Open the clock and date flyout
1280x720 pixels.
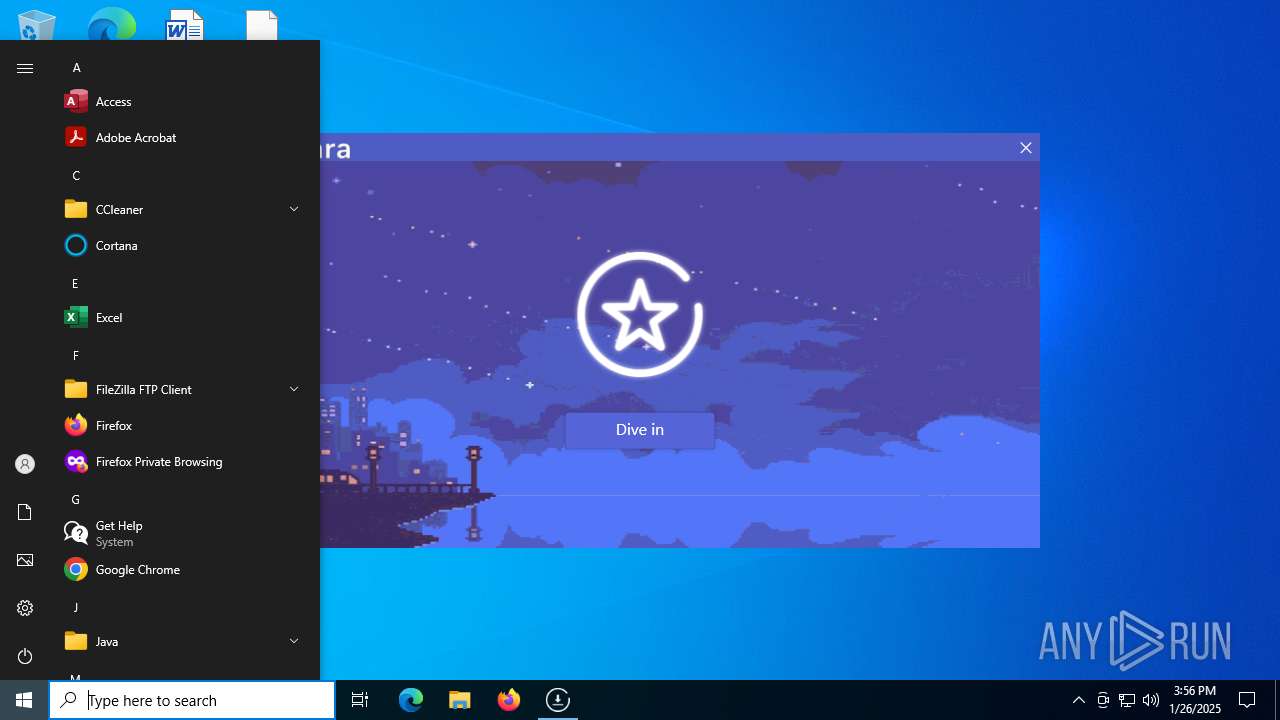pos(1195,700)
